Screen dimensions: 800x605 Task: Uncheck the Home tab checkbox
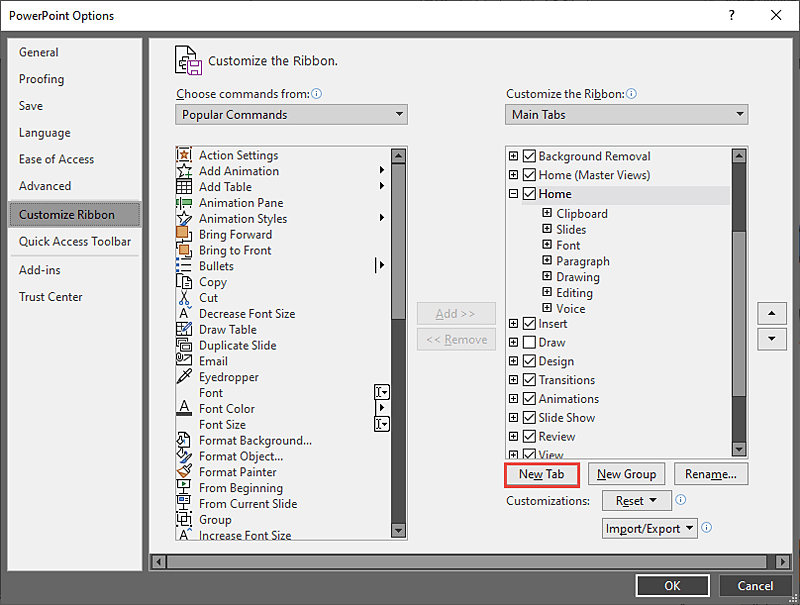coord(528,194)
